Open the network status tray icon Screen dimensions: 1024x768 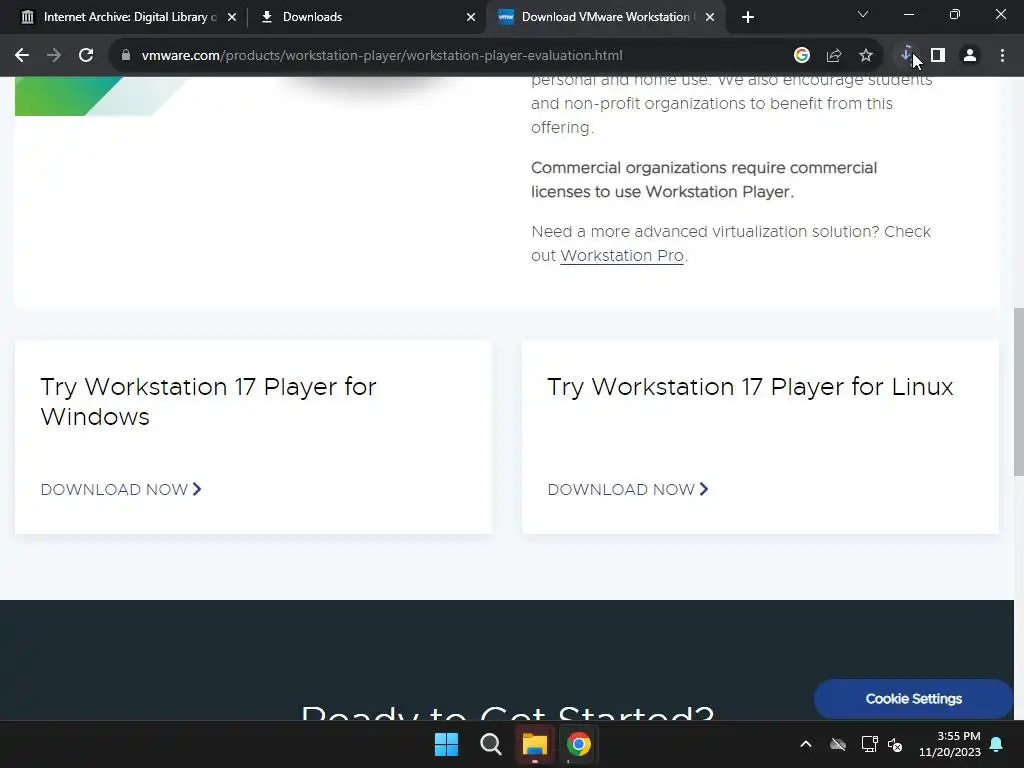(869, 744)
